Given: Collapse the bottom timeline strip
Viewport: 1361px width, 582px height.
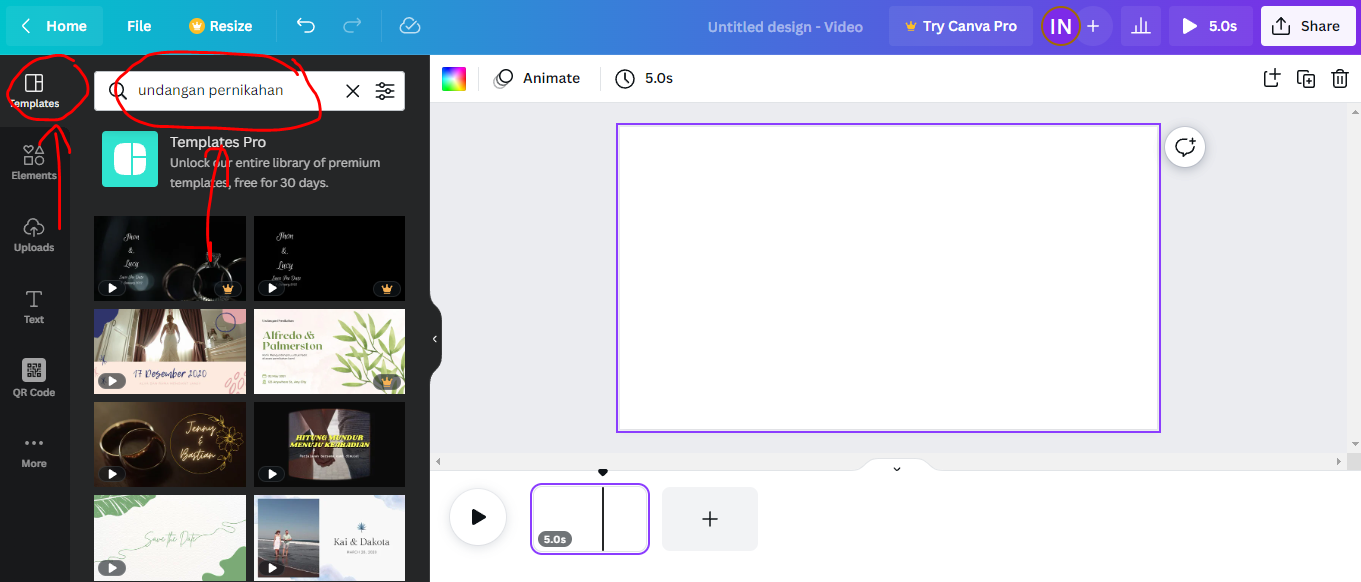Looking at the screenshot, I should [x=896, y=467].
